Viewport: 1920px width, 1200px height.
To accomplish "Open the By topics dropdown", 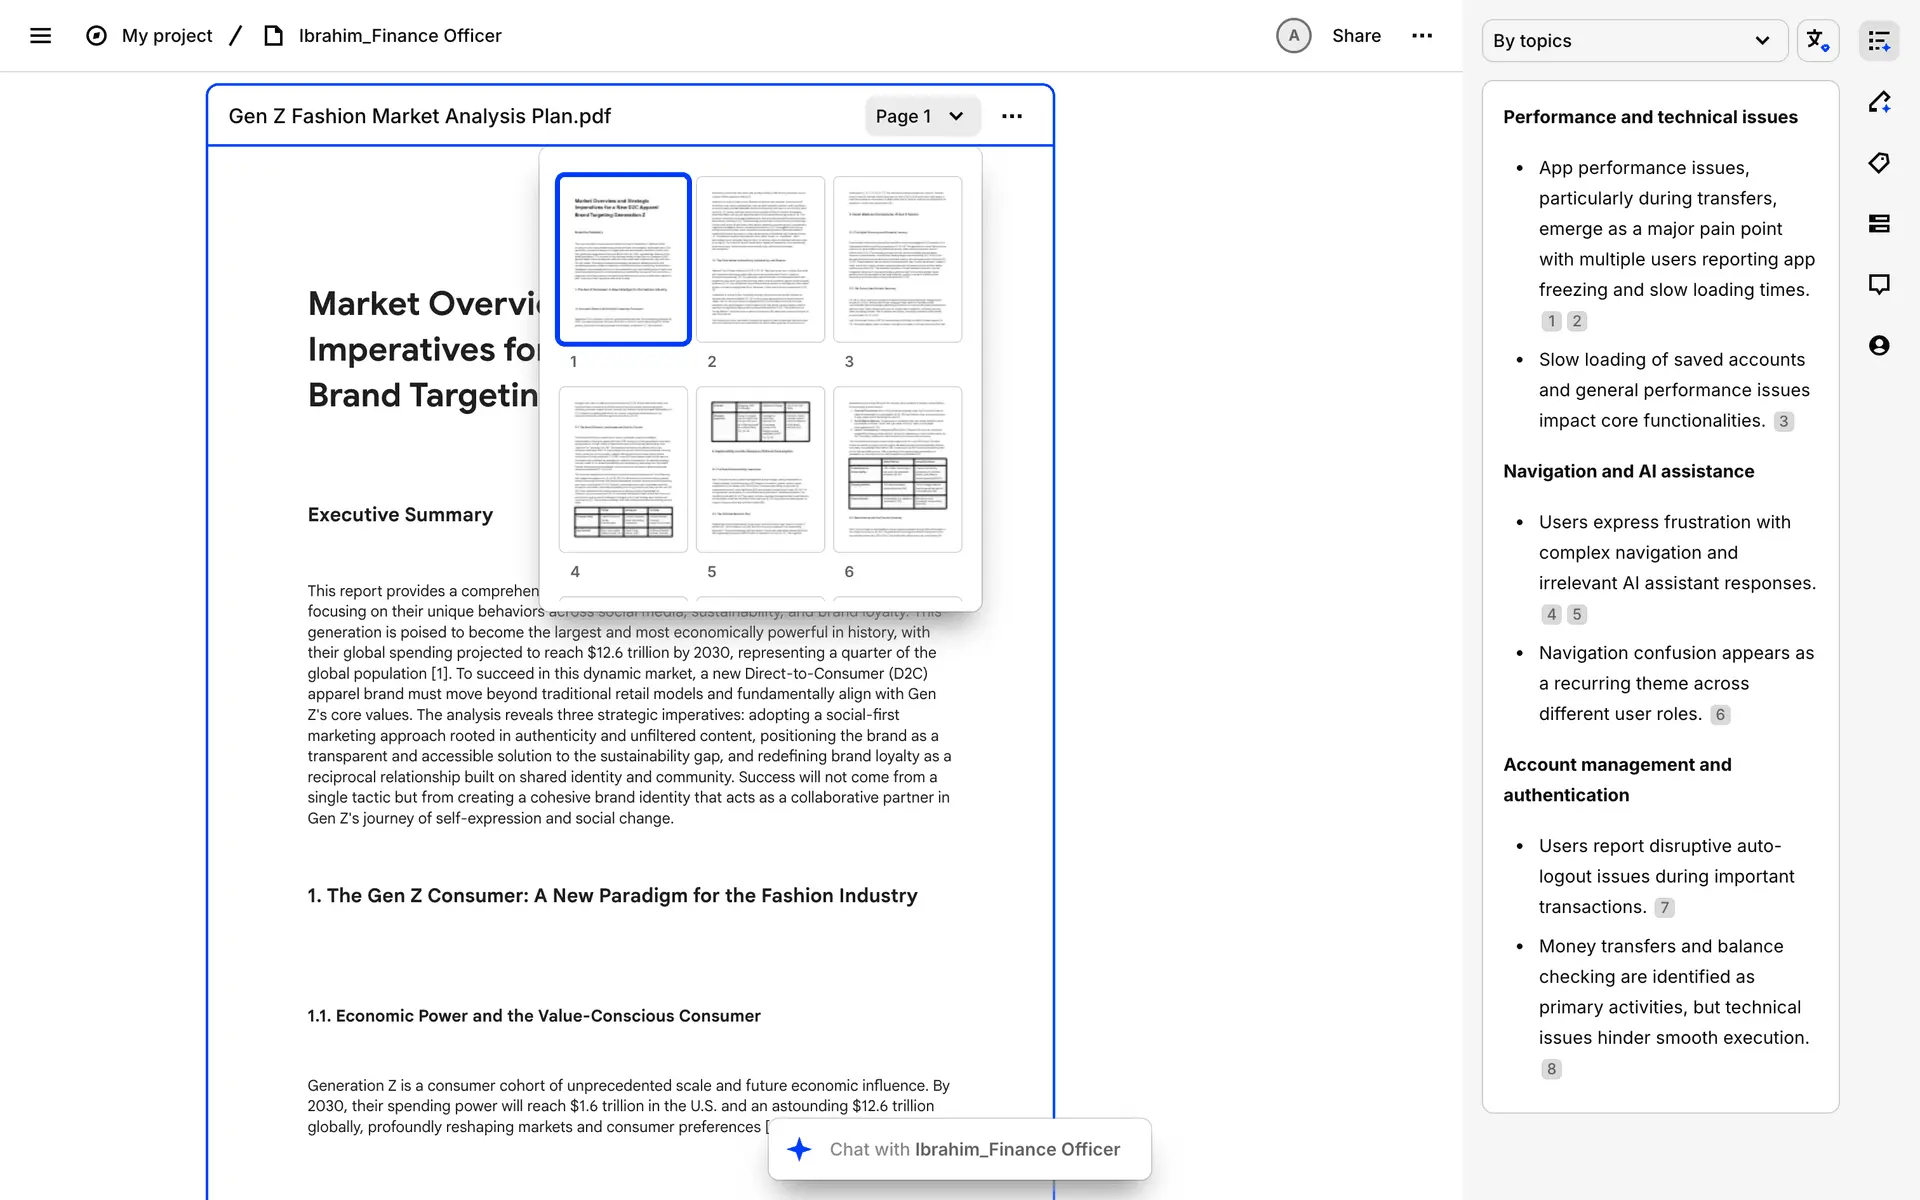I will 1633,41.
